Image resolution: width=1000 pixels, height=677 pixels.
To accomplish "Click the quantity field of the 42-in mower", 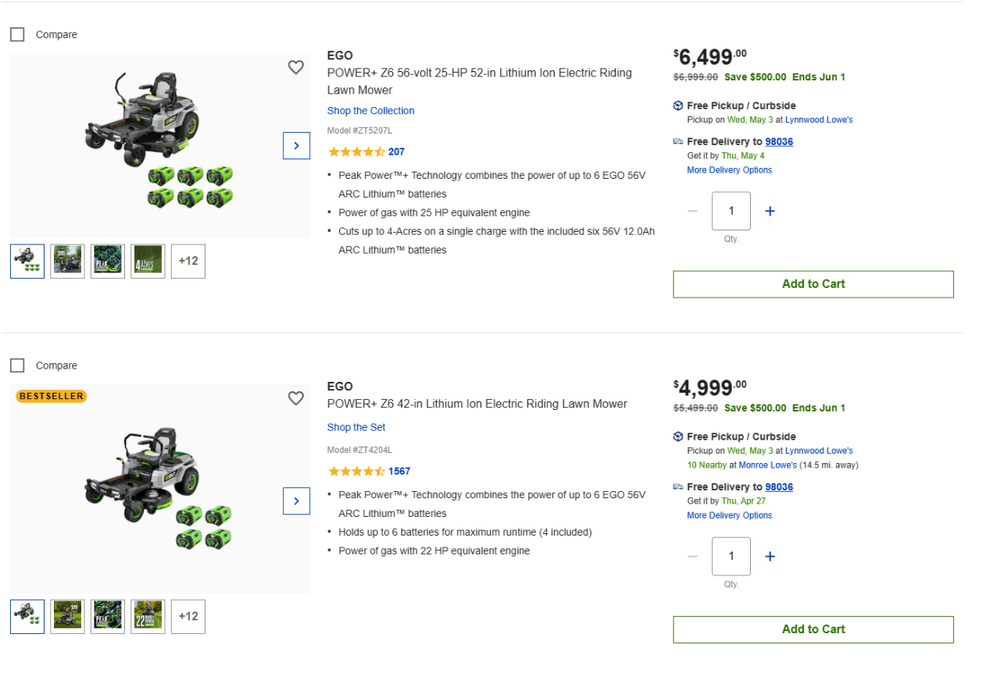I will click(731, 556).
